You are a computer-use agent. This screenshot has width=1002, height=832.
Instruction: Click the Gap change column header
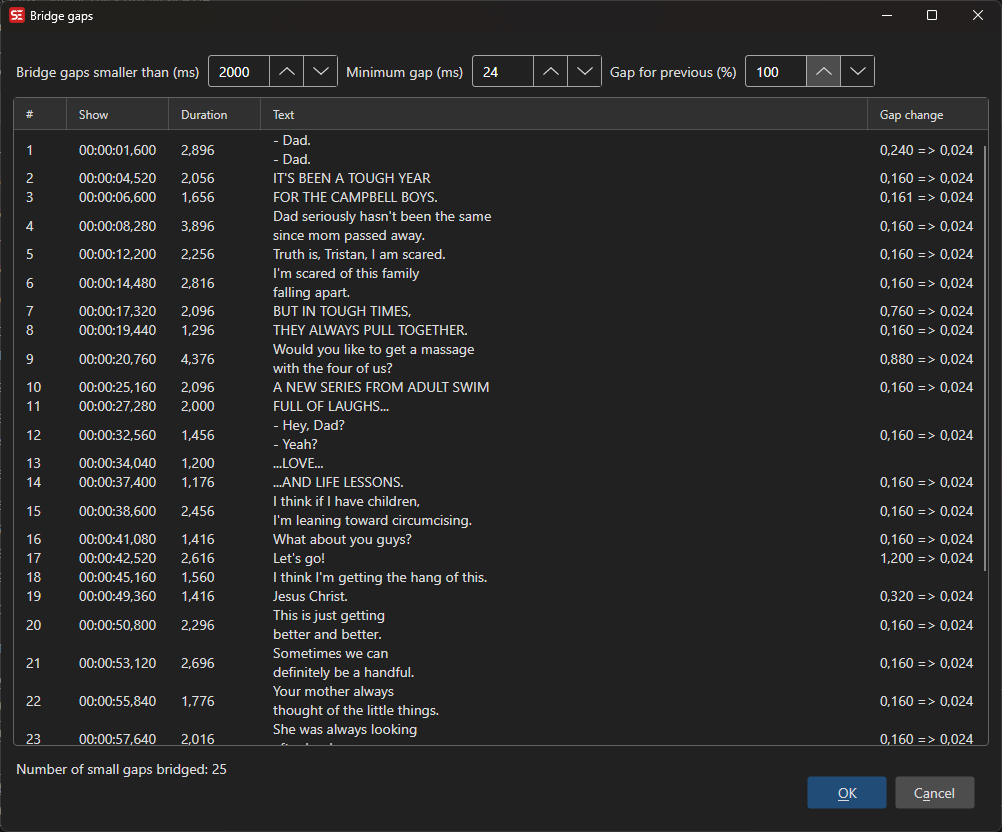(x=910, y=115)
